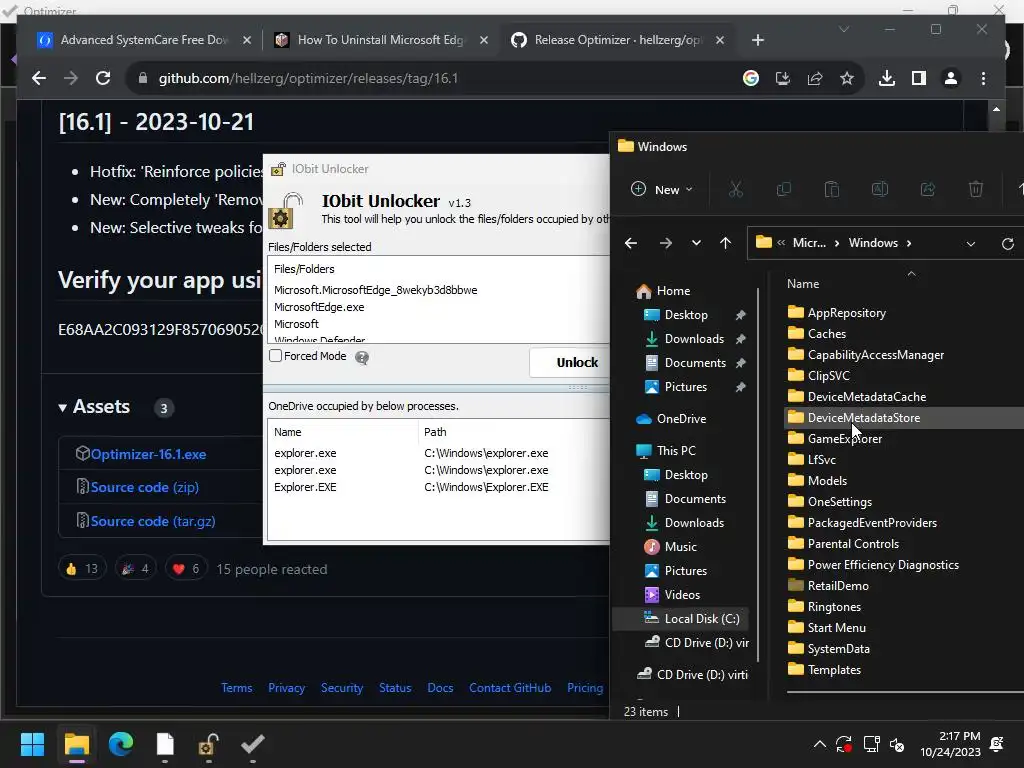Viewport: 1024px width, 768px height.
Task: Download Optimizer-16.1.exe asset
Action: [x=148, y=455]
